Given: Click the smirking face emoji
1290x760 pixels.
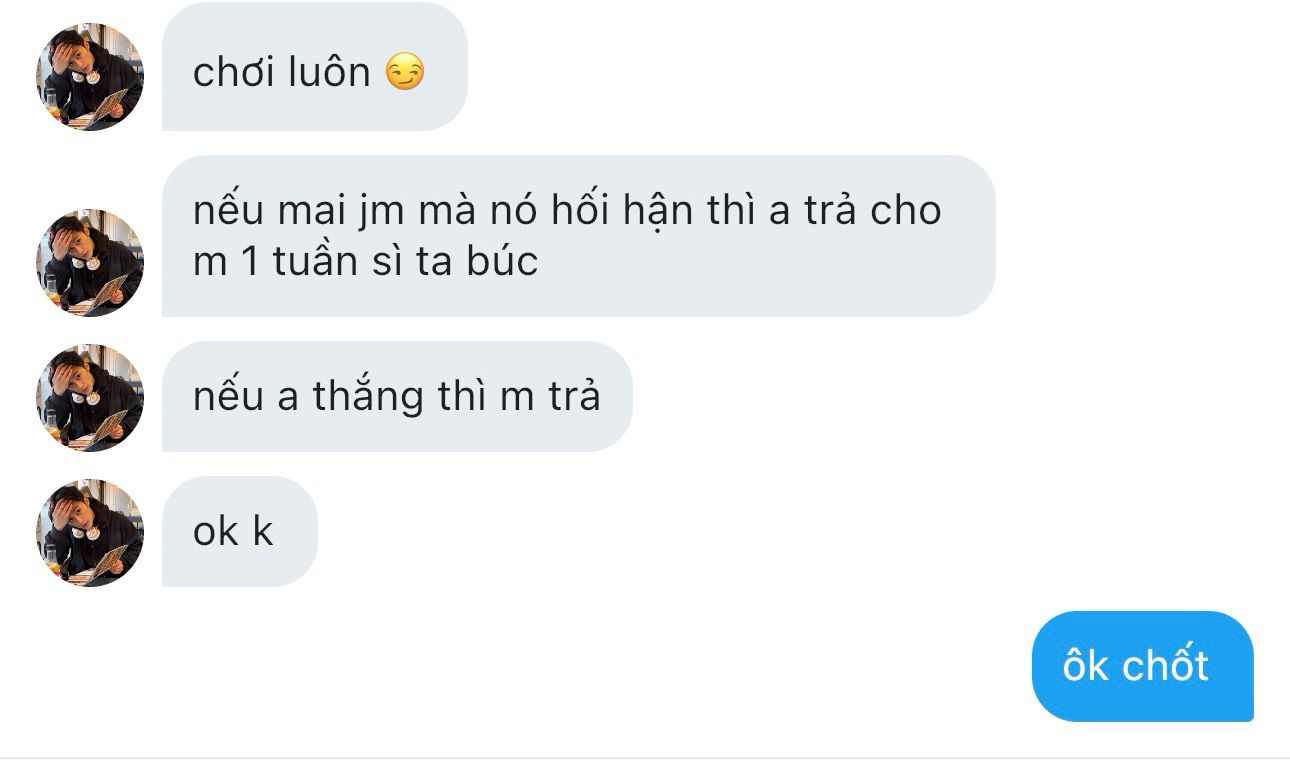Looking at the screenshot, I should tap(405, 72).
